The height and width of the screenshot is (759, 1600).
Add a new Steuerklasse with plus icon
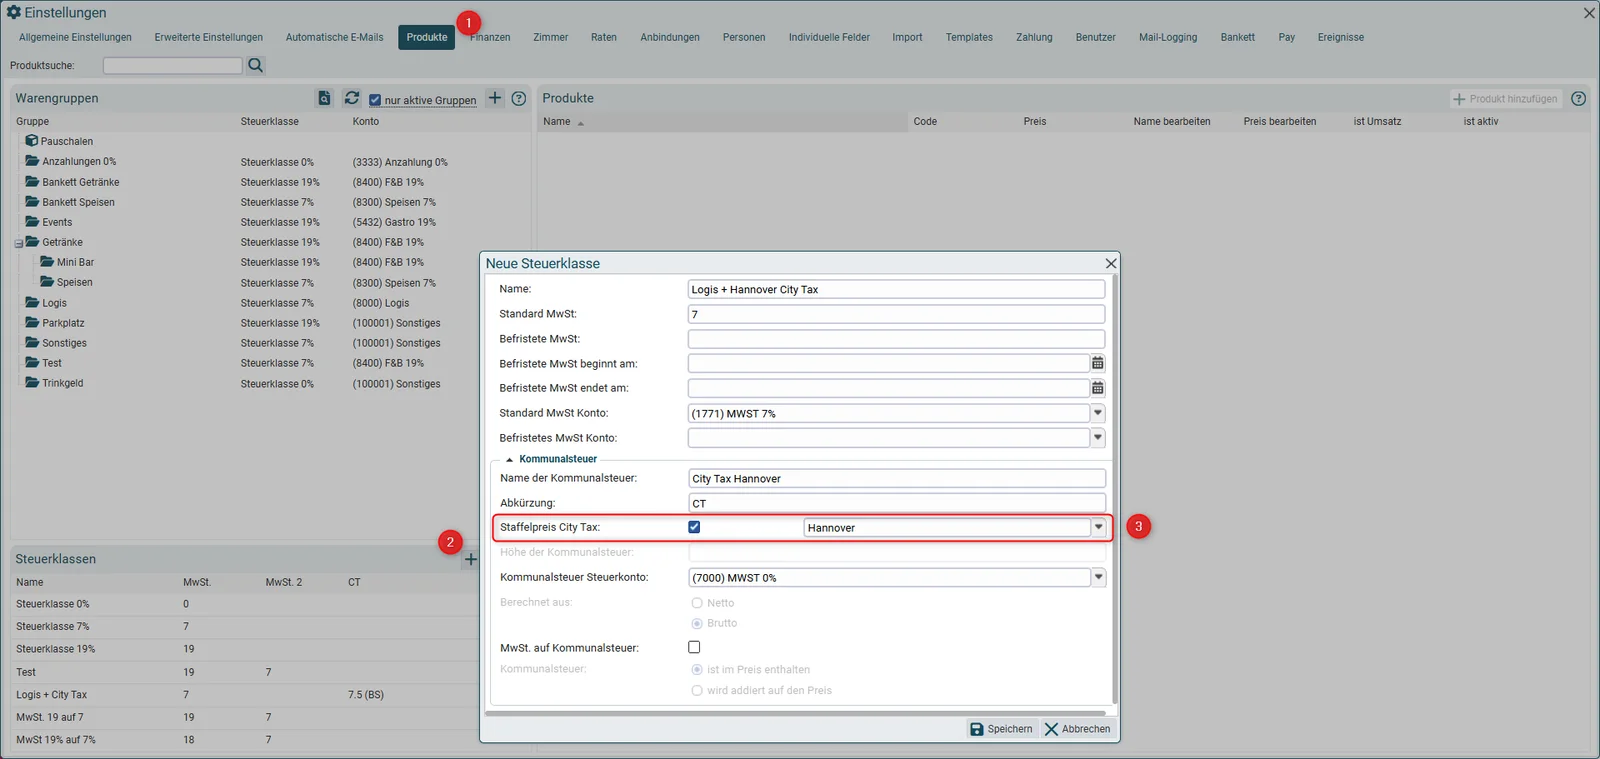click(471, 559)
